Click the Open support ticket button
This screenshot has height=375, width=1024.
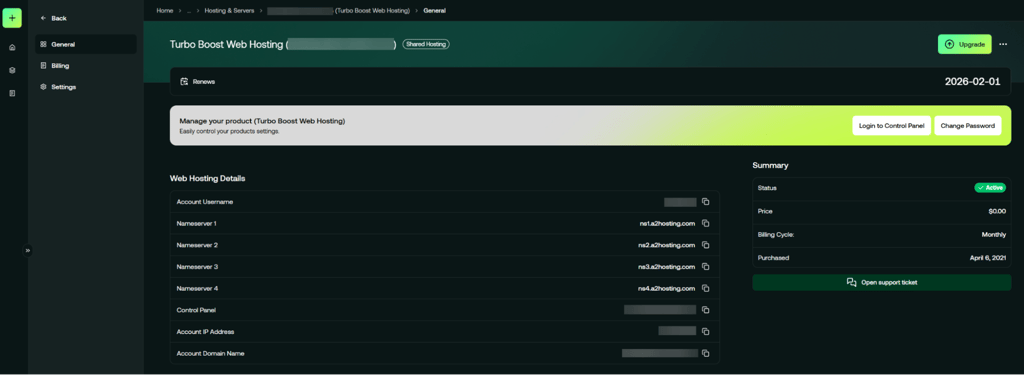click(882, 282)
